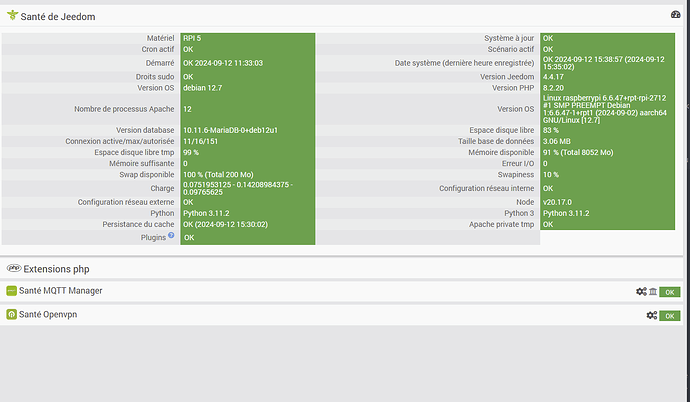This screenshot has width=690, height=402.
Task: Click the 'Nombre de processus Apache' label
Action: click(124, 109)
